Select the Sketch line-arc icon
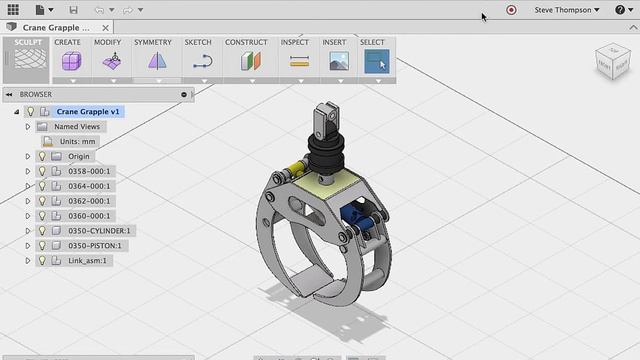 (203, 61)
